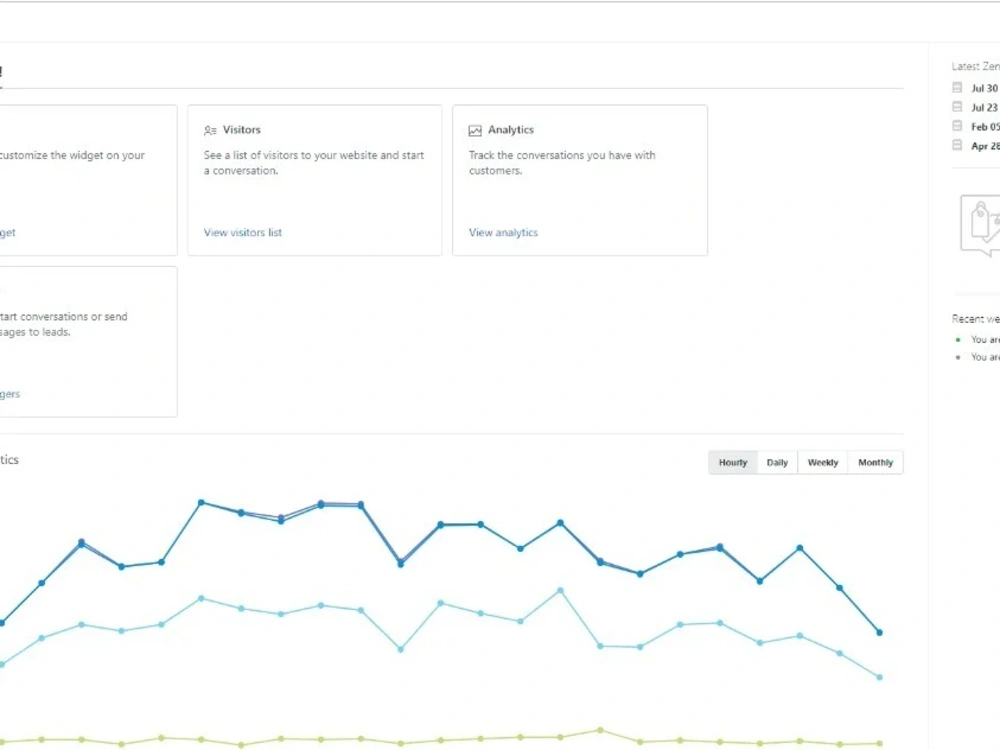Open the Jul 30 news entry icon
1000x750 pixels.
point(957,87)
